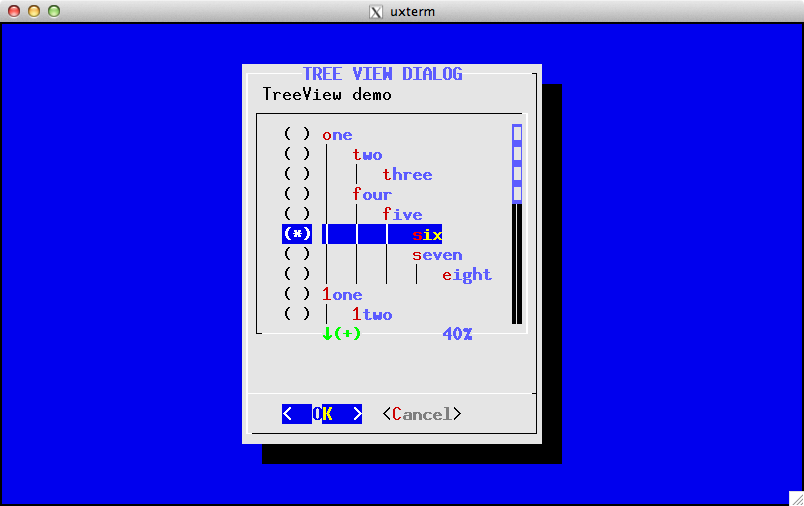Click the tree view scrollbar thumb

click(x=517, y=164)
